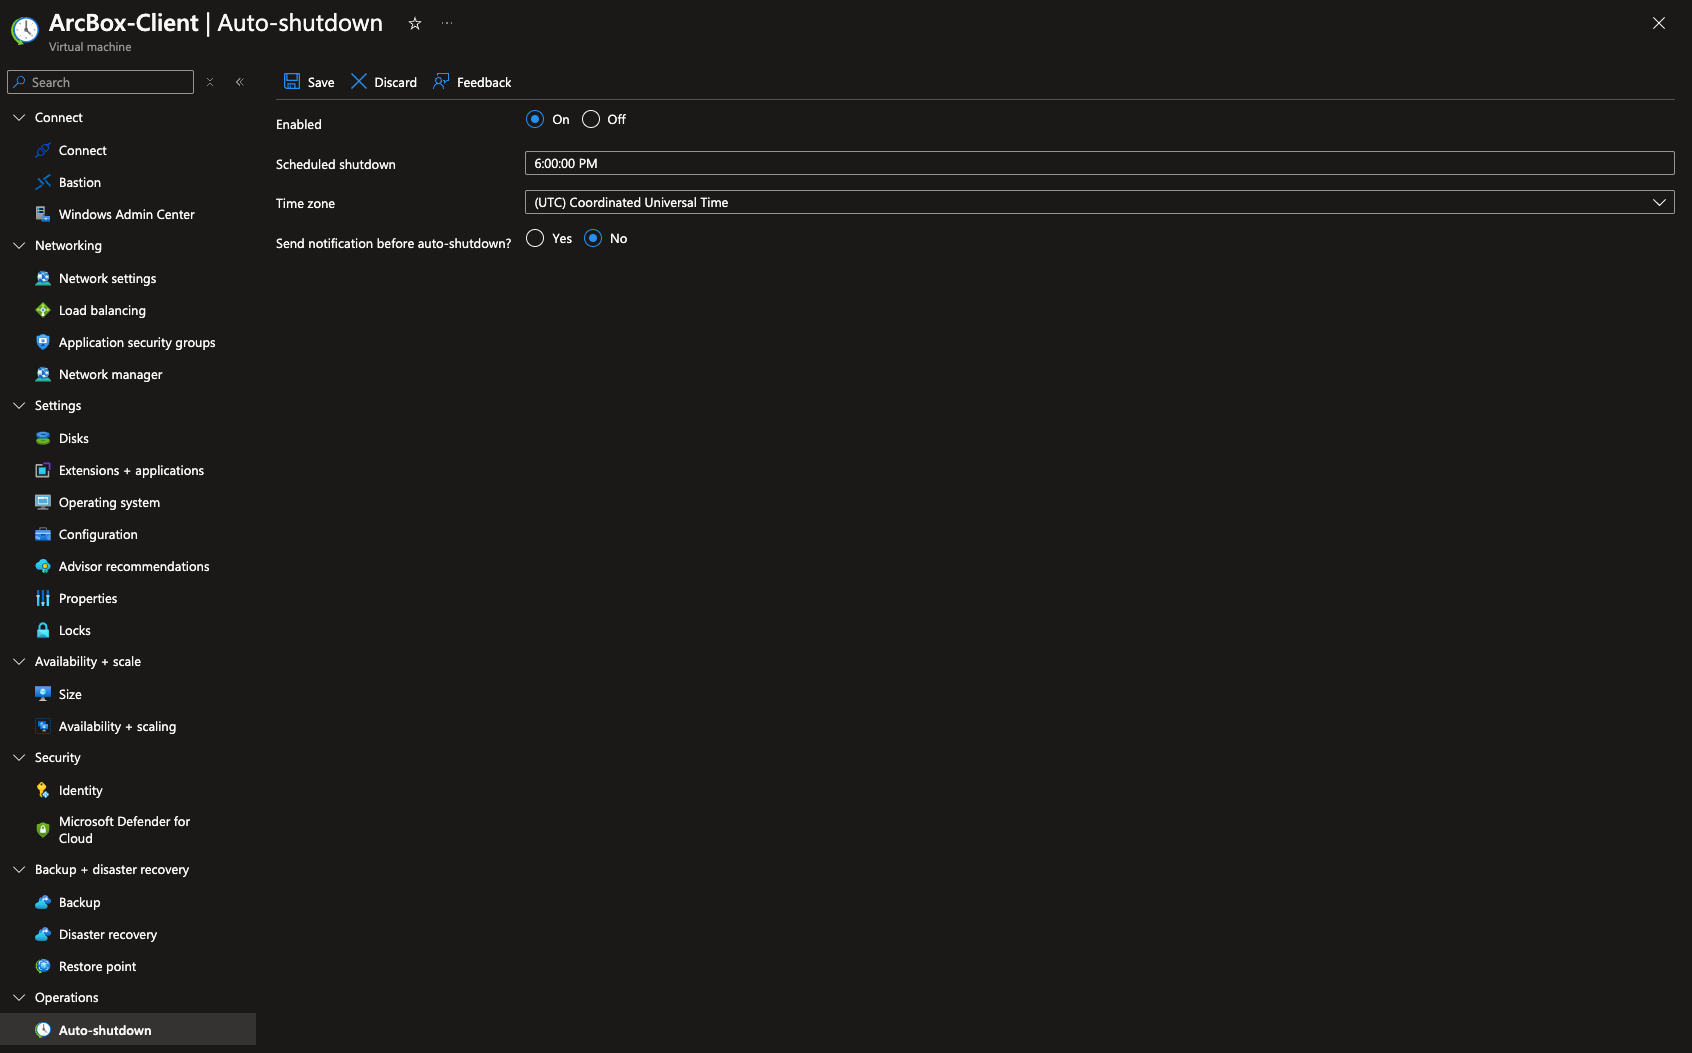Collapse the Backup + disaster recovery section

coord(19,869)
